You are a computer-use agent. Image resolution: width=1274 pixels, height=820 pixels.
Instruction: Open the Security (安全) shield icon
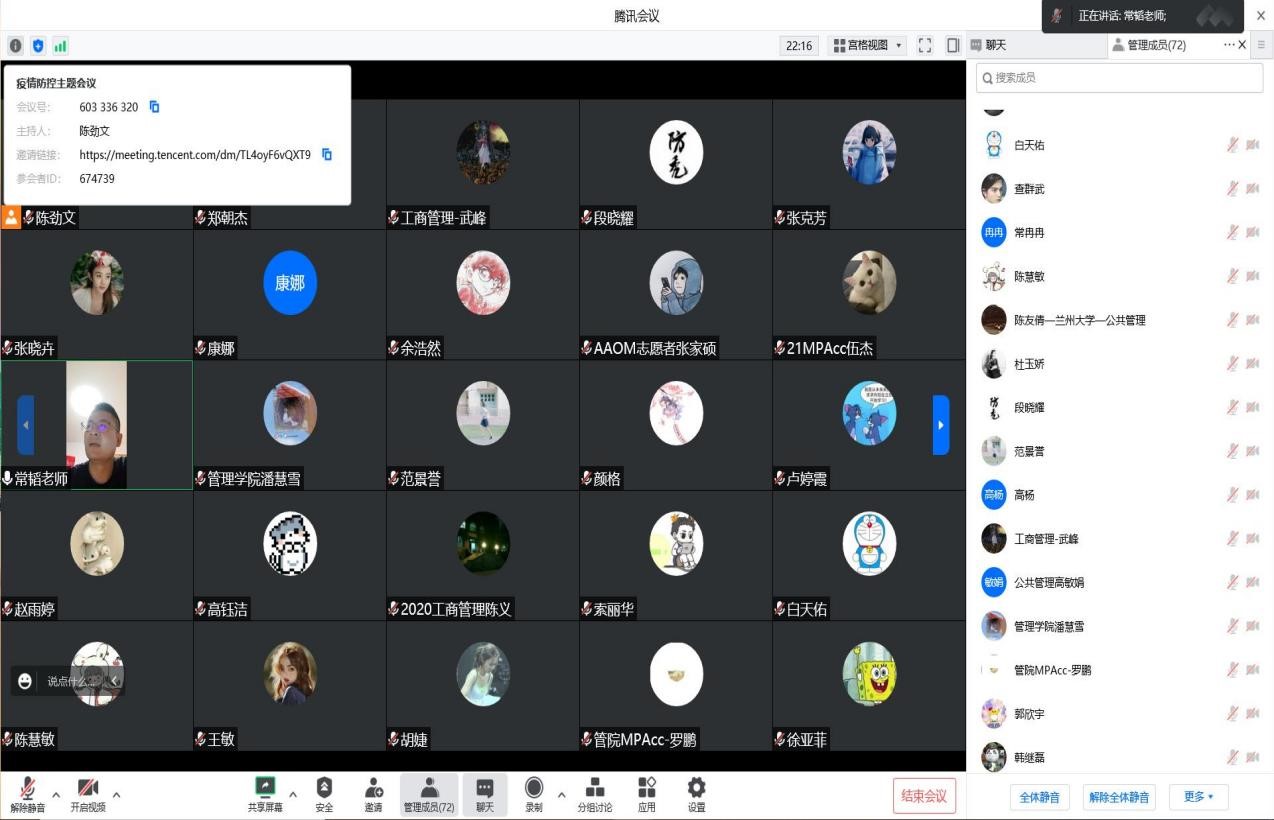pyautogui.click(x=324, y=790)
